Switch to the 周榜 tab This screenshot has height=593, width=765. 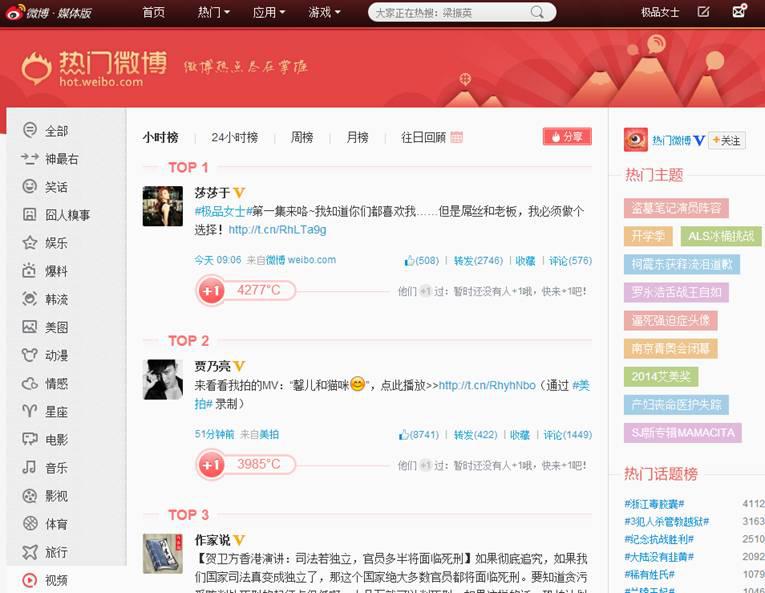(x=302, y=138)
